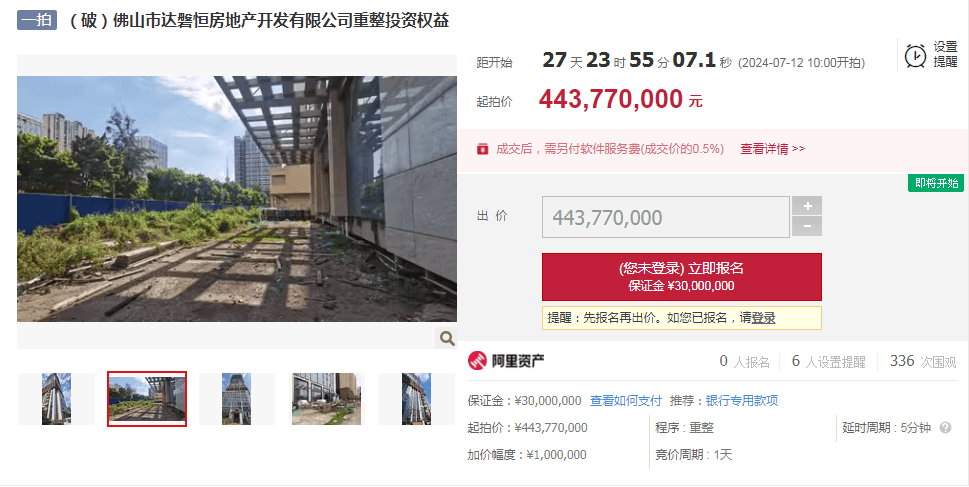This screenshot has width=969, height=487.
Task: Click the alarm clock reminder icon
Action: [x=915, y=56]
